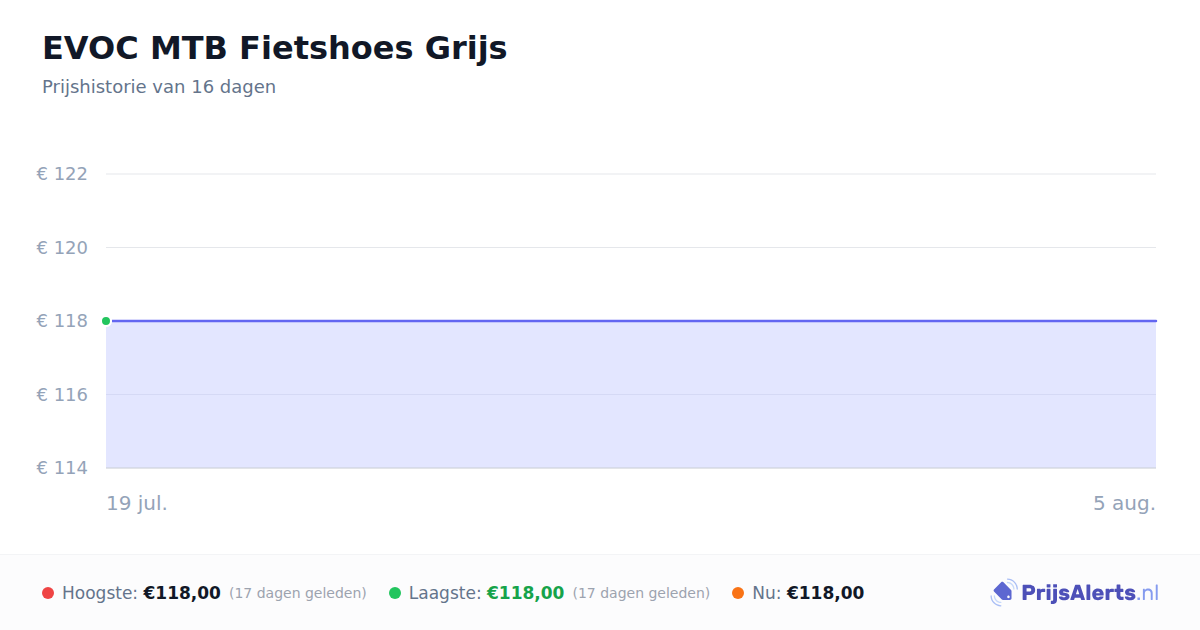
Task: Click the red Hoogste indicator dot
Action: (48, 593)
